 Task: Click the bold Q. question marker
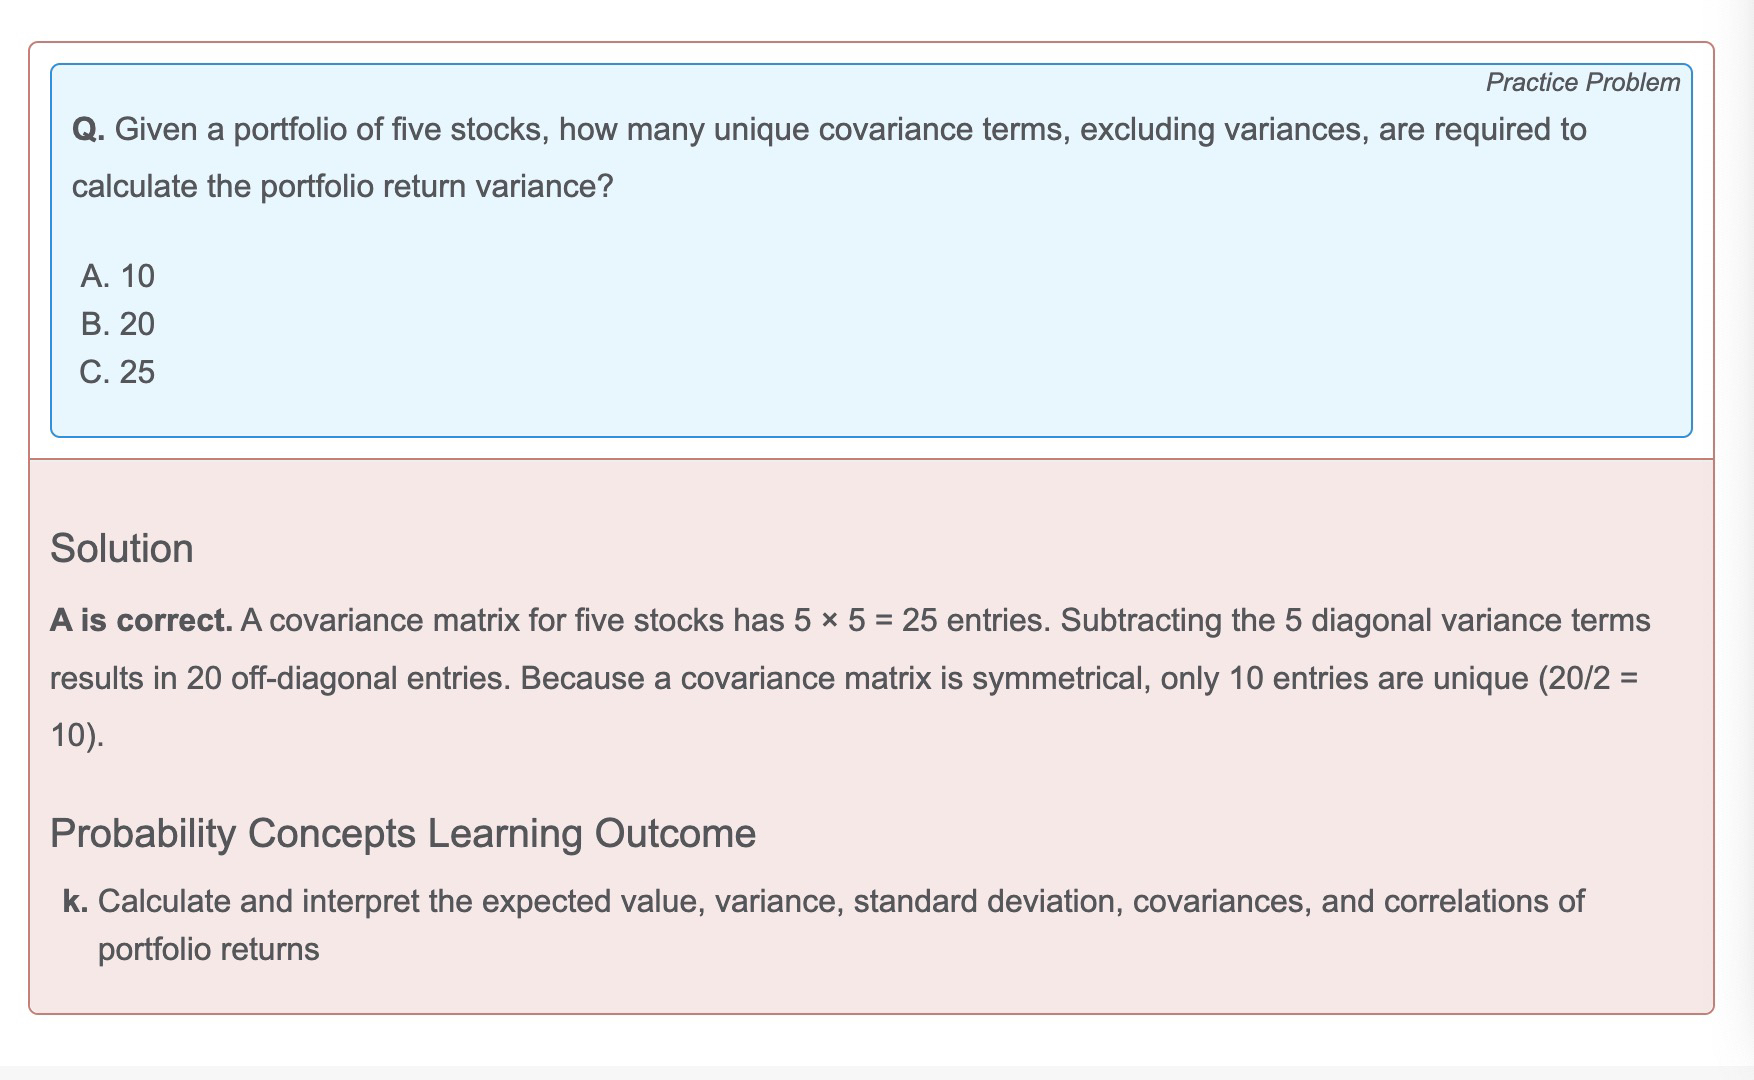(x=88, y=130)
